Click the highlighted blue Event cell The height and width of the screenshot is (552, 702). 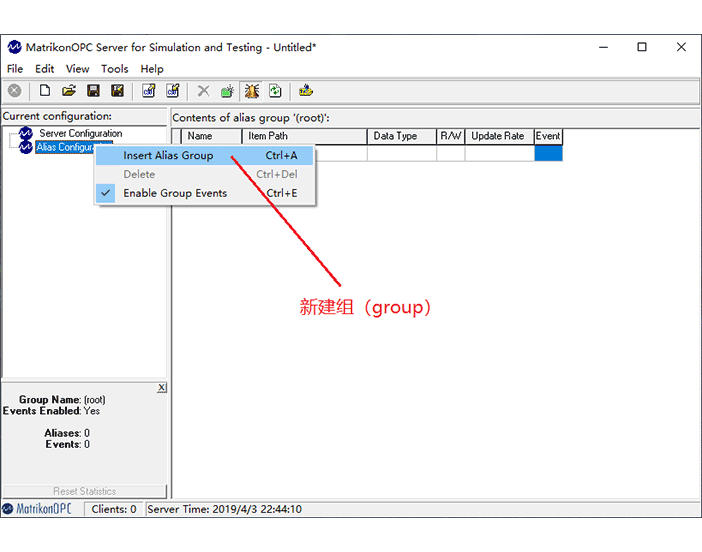pos(548,153)
